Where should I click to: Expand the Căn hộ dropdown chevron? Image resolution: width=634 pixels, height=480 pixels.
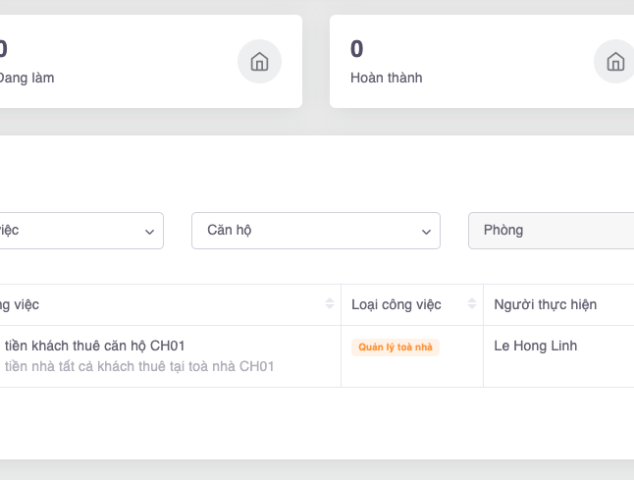(x=426, y=231)
